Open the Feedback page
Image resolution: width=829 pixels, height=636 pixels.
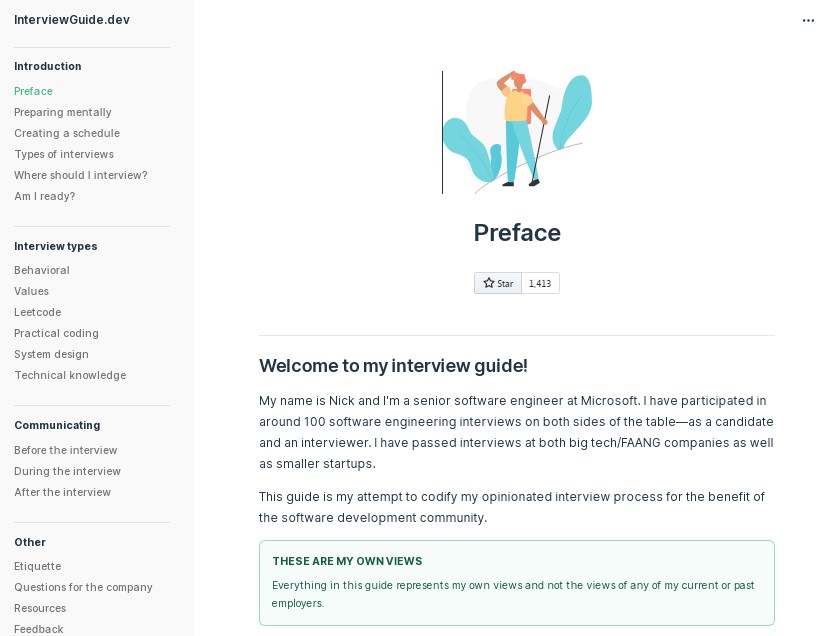point(38,629)
